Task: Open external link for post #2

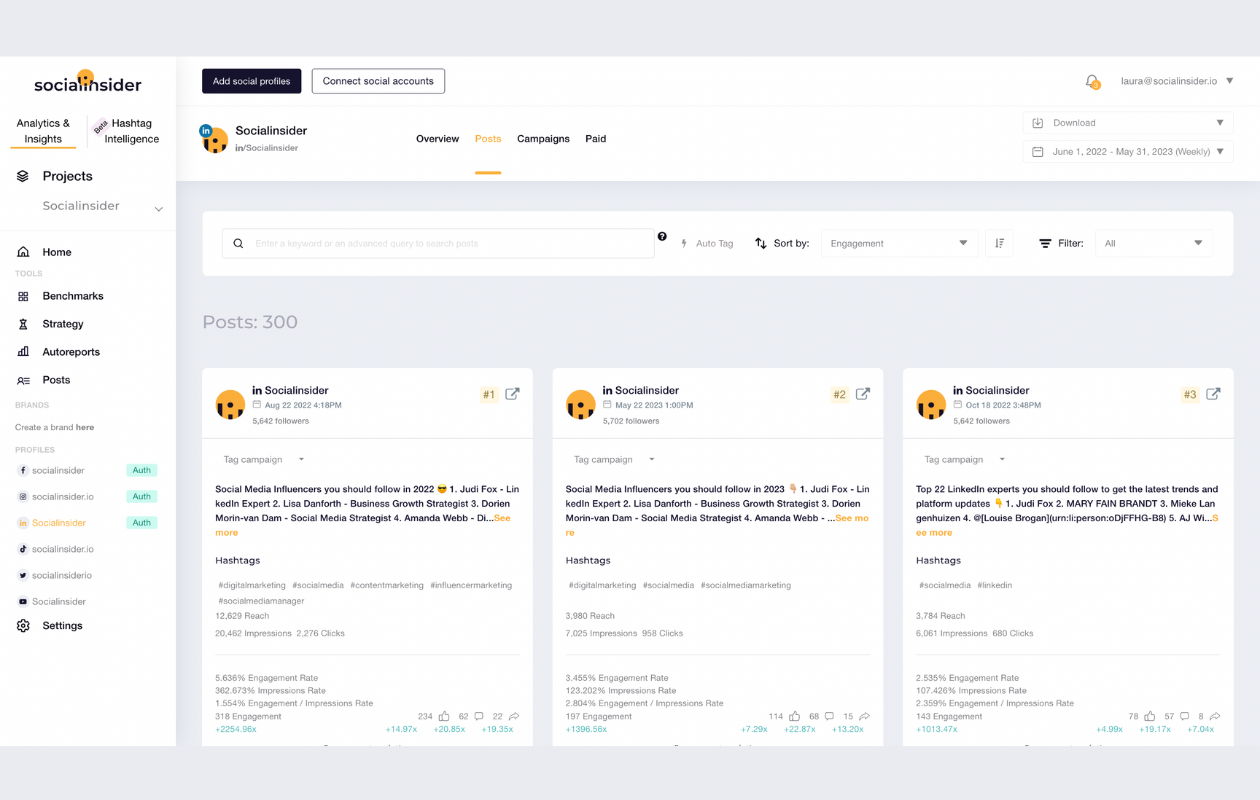Action: click(863, 394)
